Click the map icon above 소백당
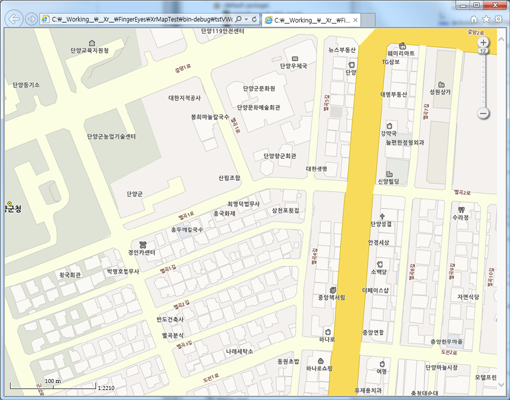This screenshot has height=400, width=510. pos(379,265)
